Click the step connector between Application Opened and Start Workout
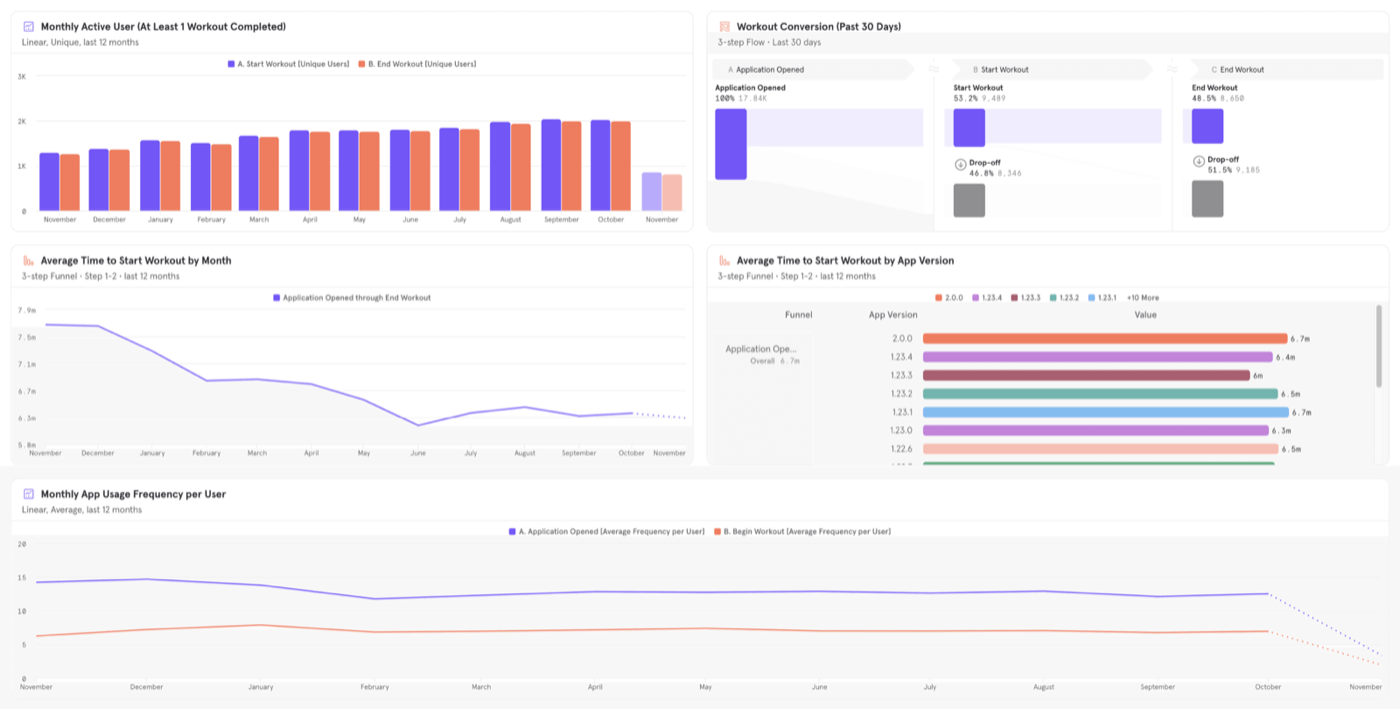Screen dimensions: 1400x709 pyautogui.click(x=934, y=69)
